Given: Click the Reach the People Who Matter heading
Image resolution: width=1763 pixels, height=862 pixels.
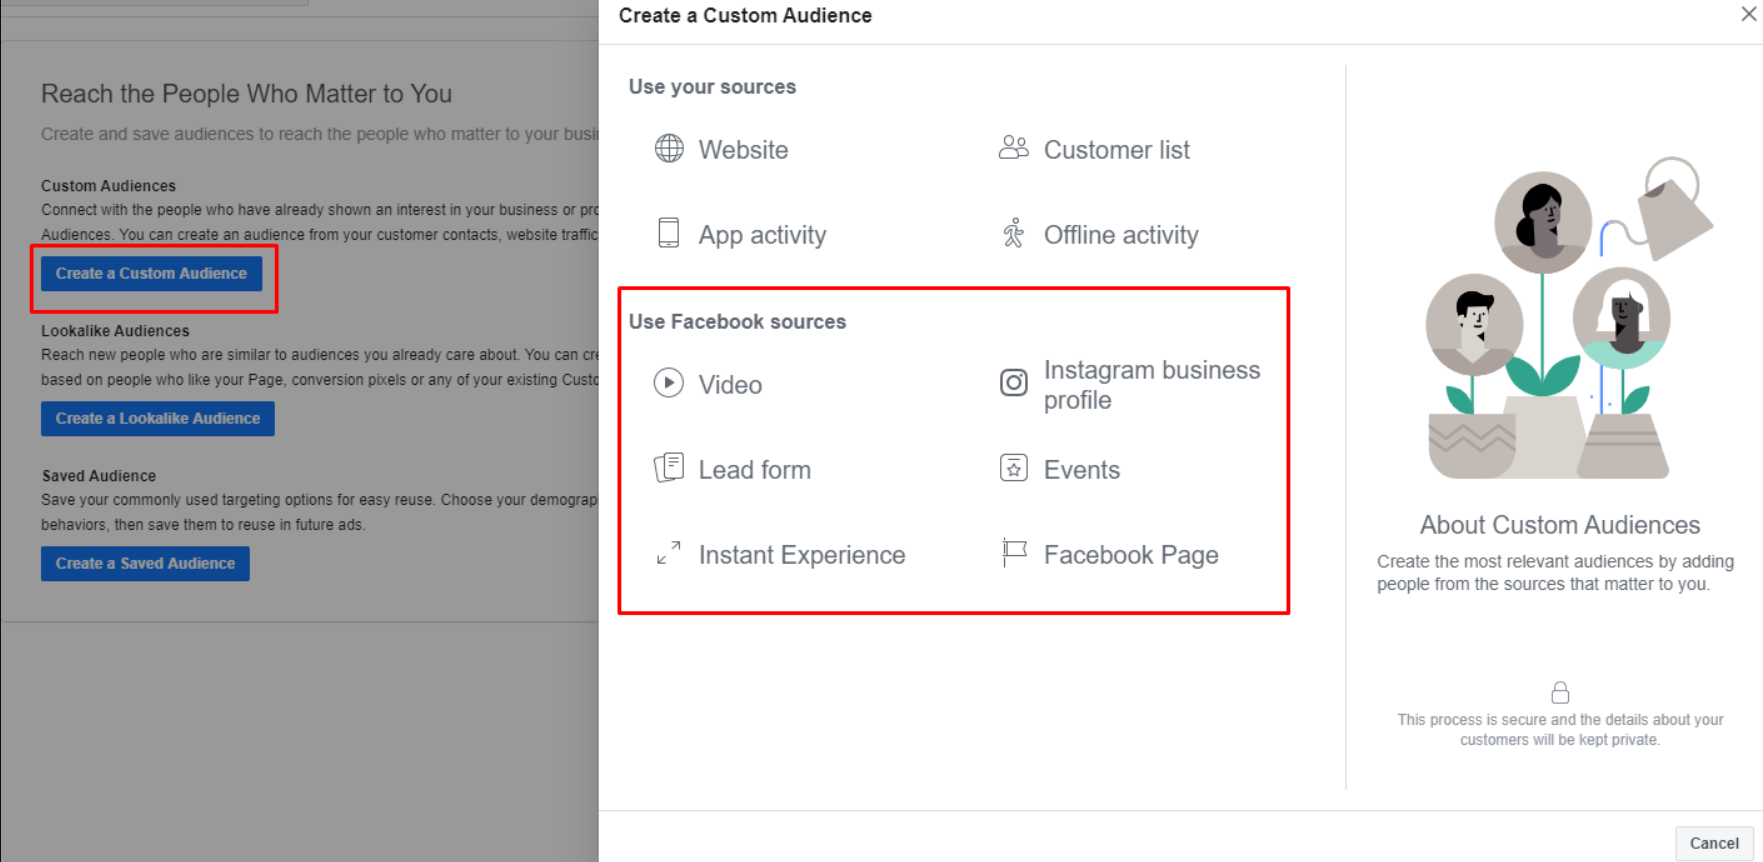Looking at the screenshot, I should (246, 93).
